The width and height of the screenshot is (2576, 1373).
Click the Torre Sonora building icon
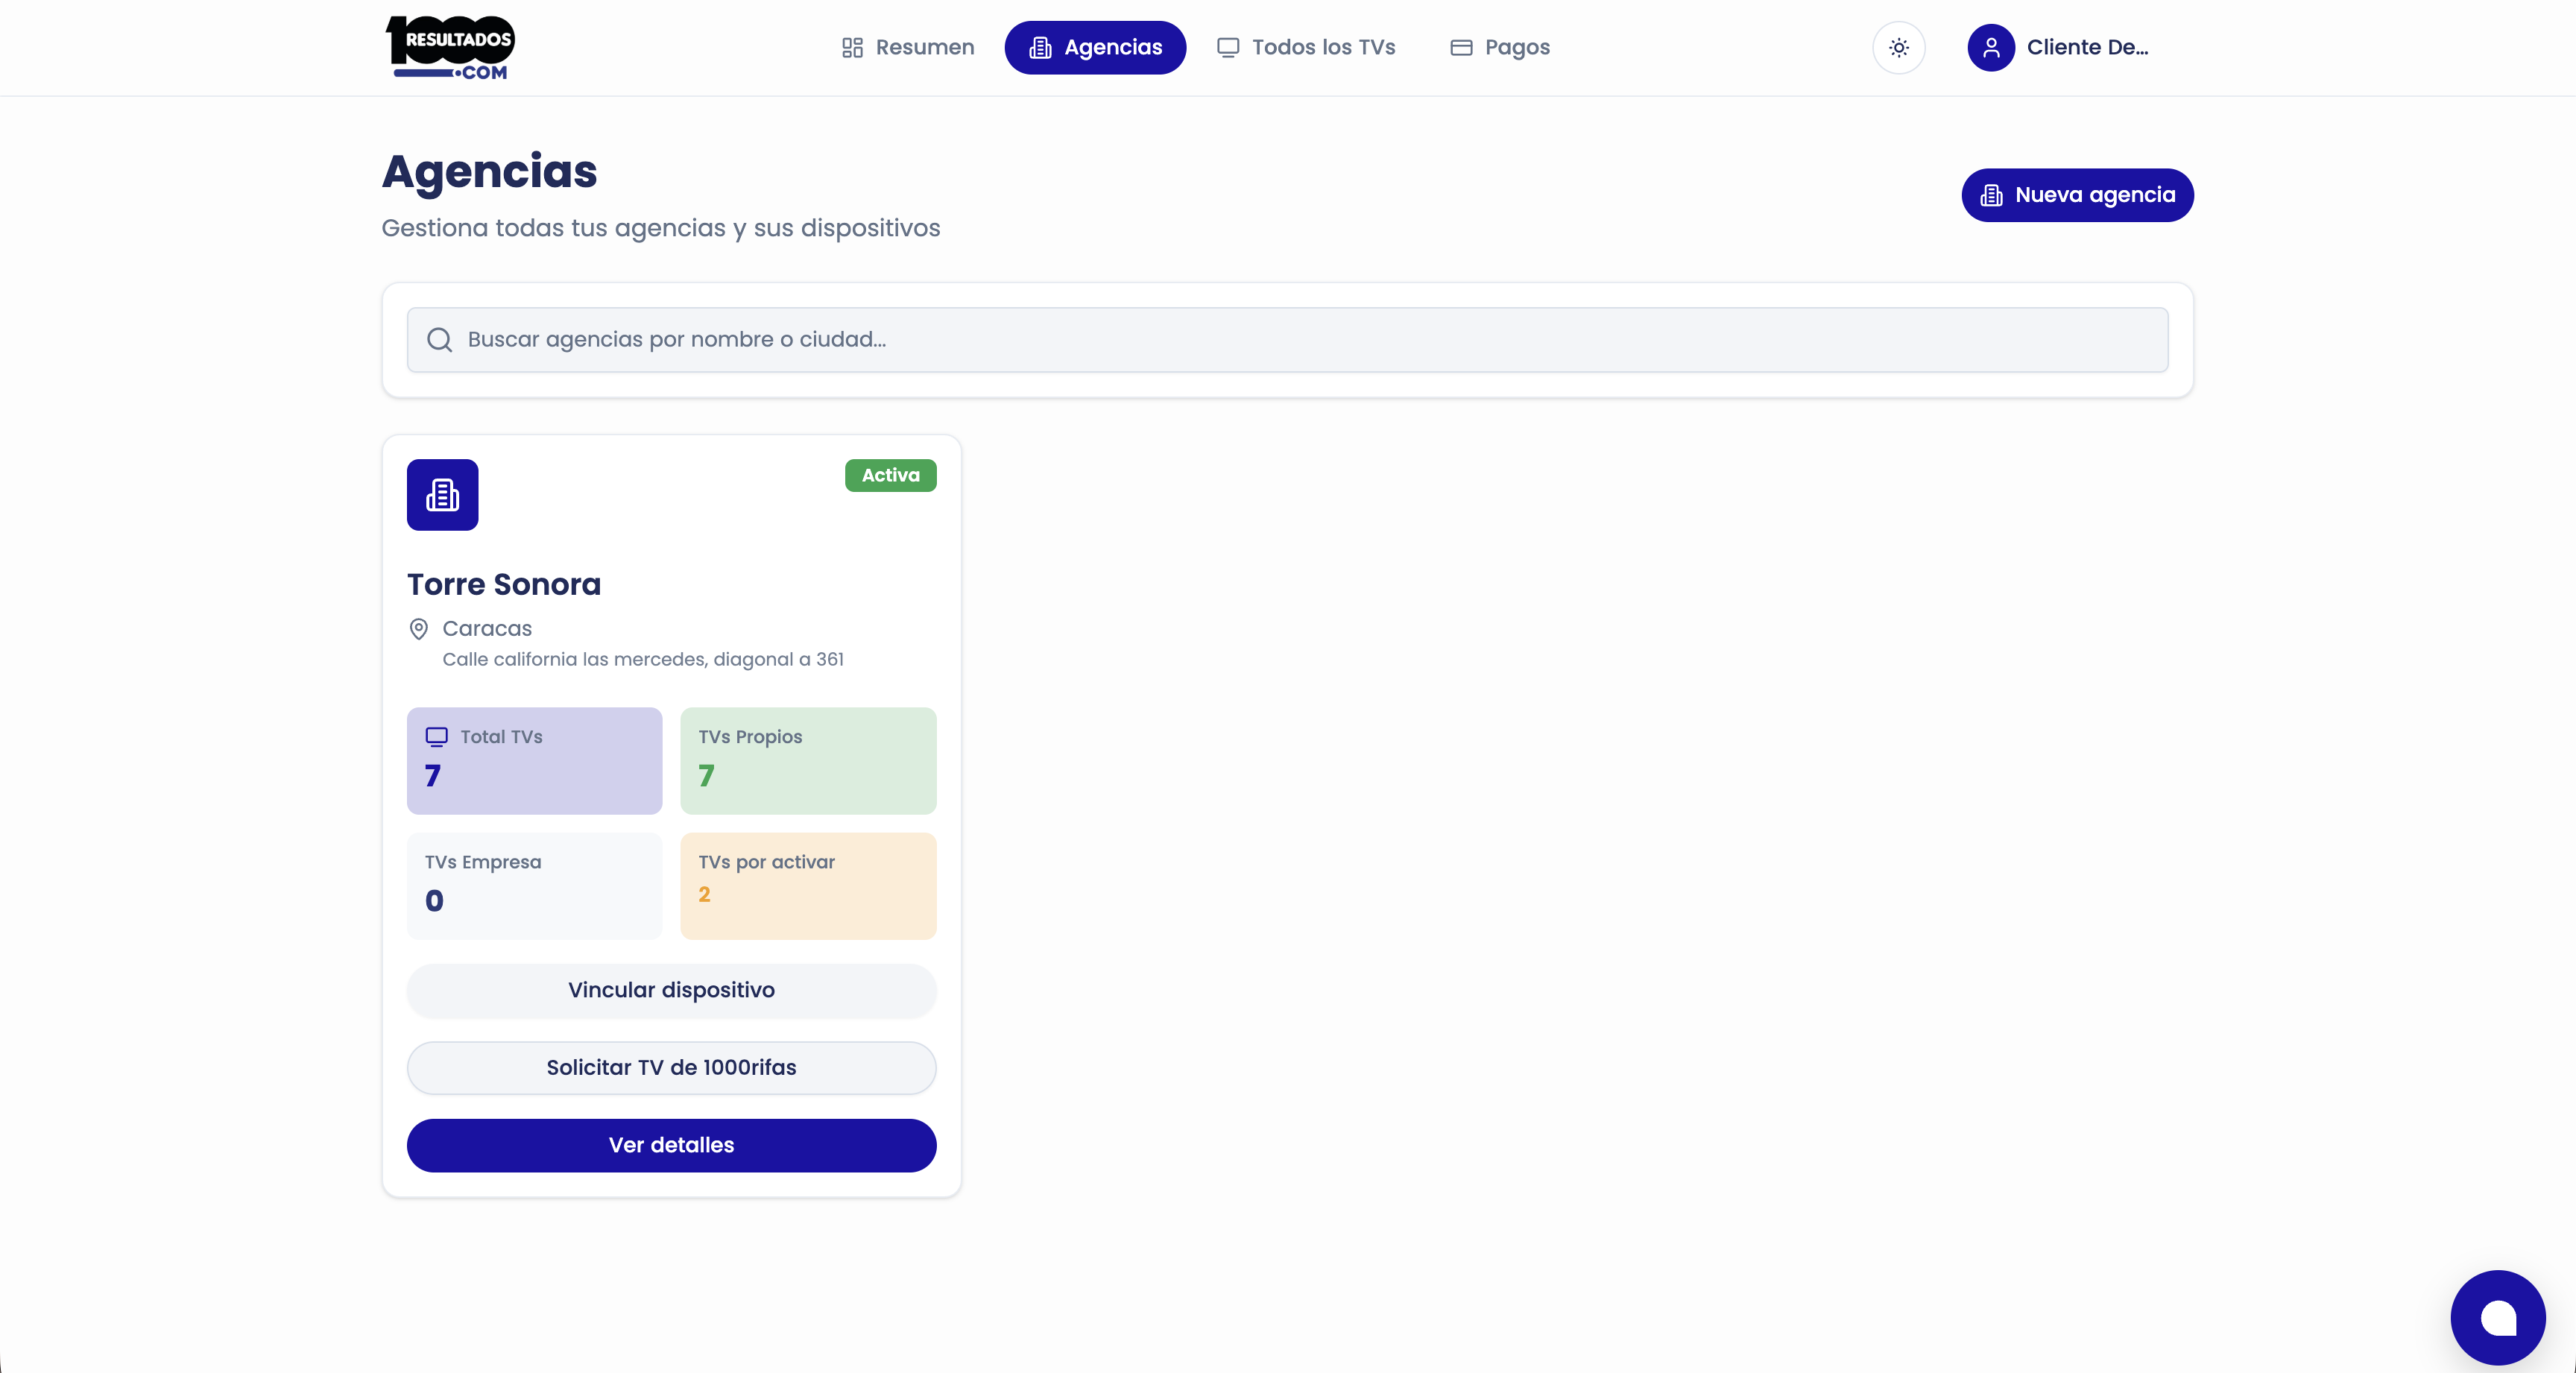442,495
